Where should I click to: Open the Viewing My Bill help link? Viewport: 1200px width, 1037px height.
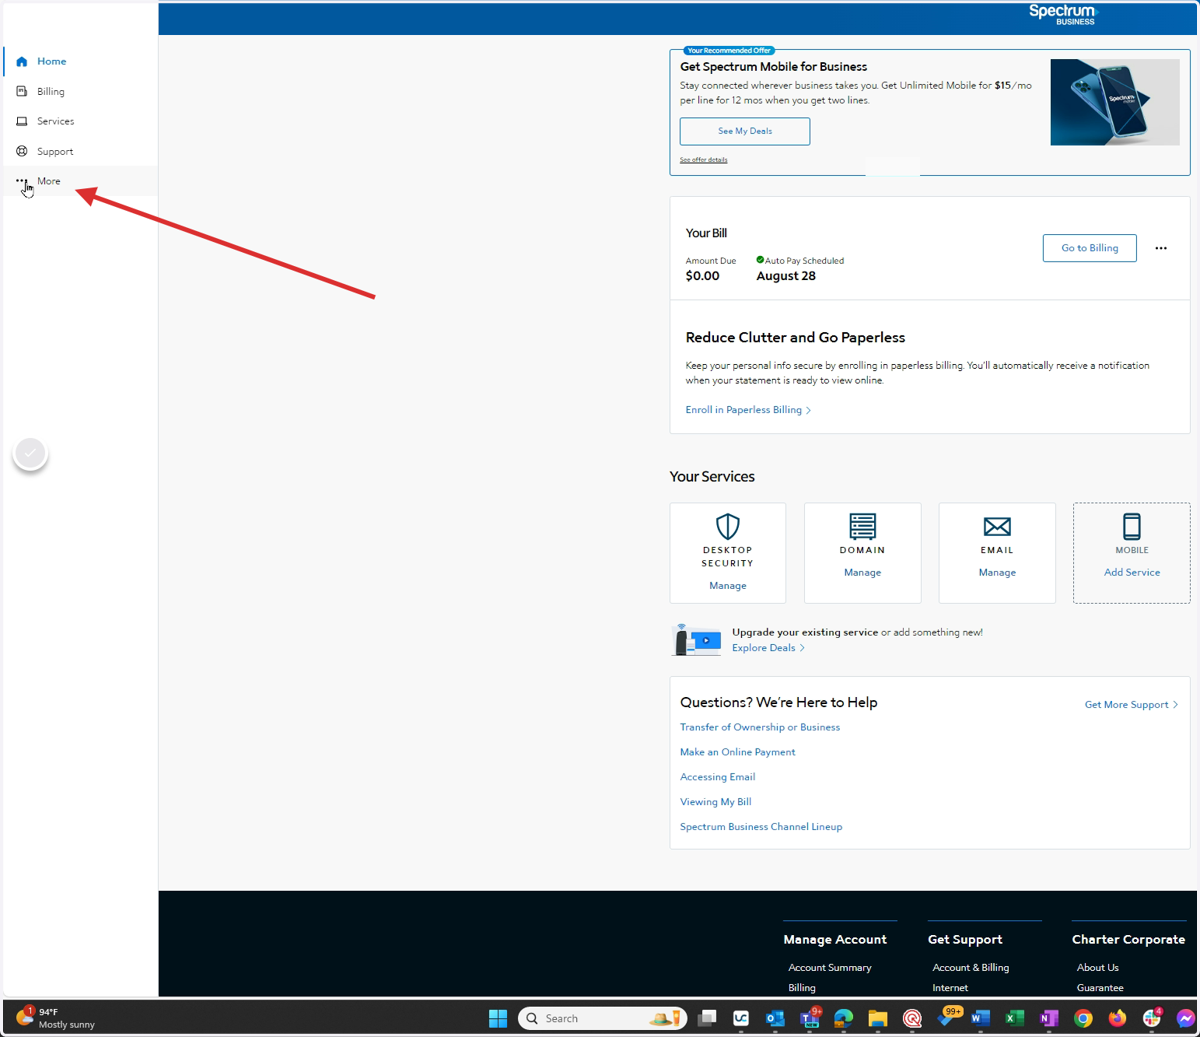pos(716,802)
